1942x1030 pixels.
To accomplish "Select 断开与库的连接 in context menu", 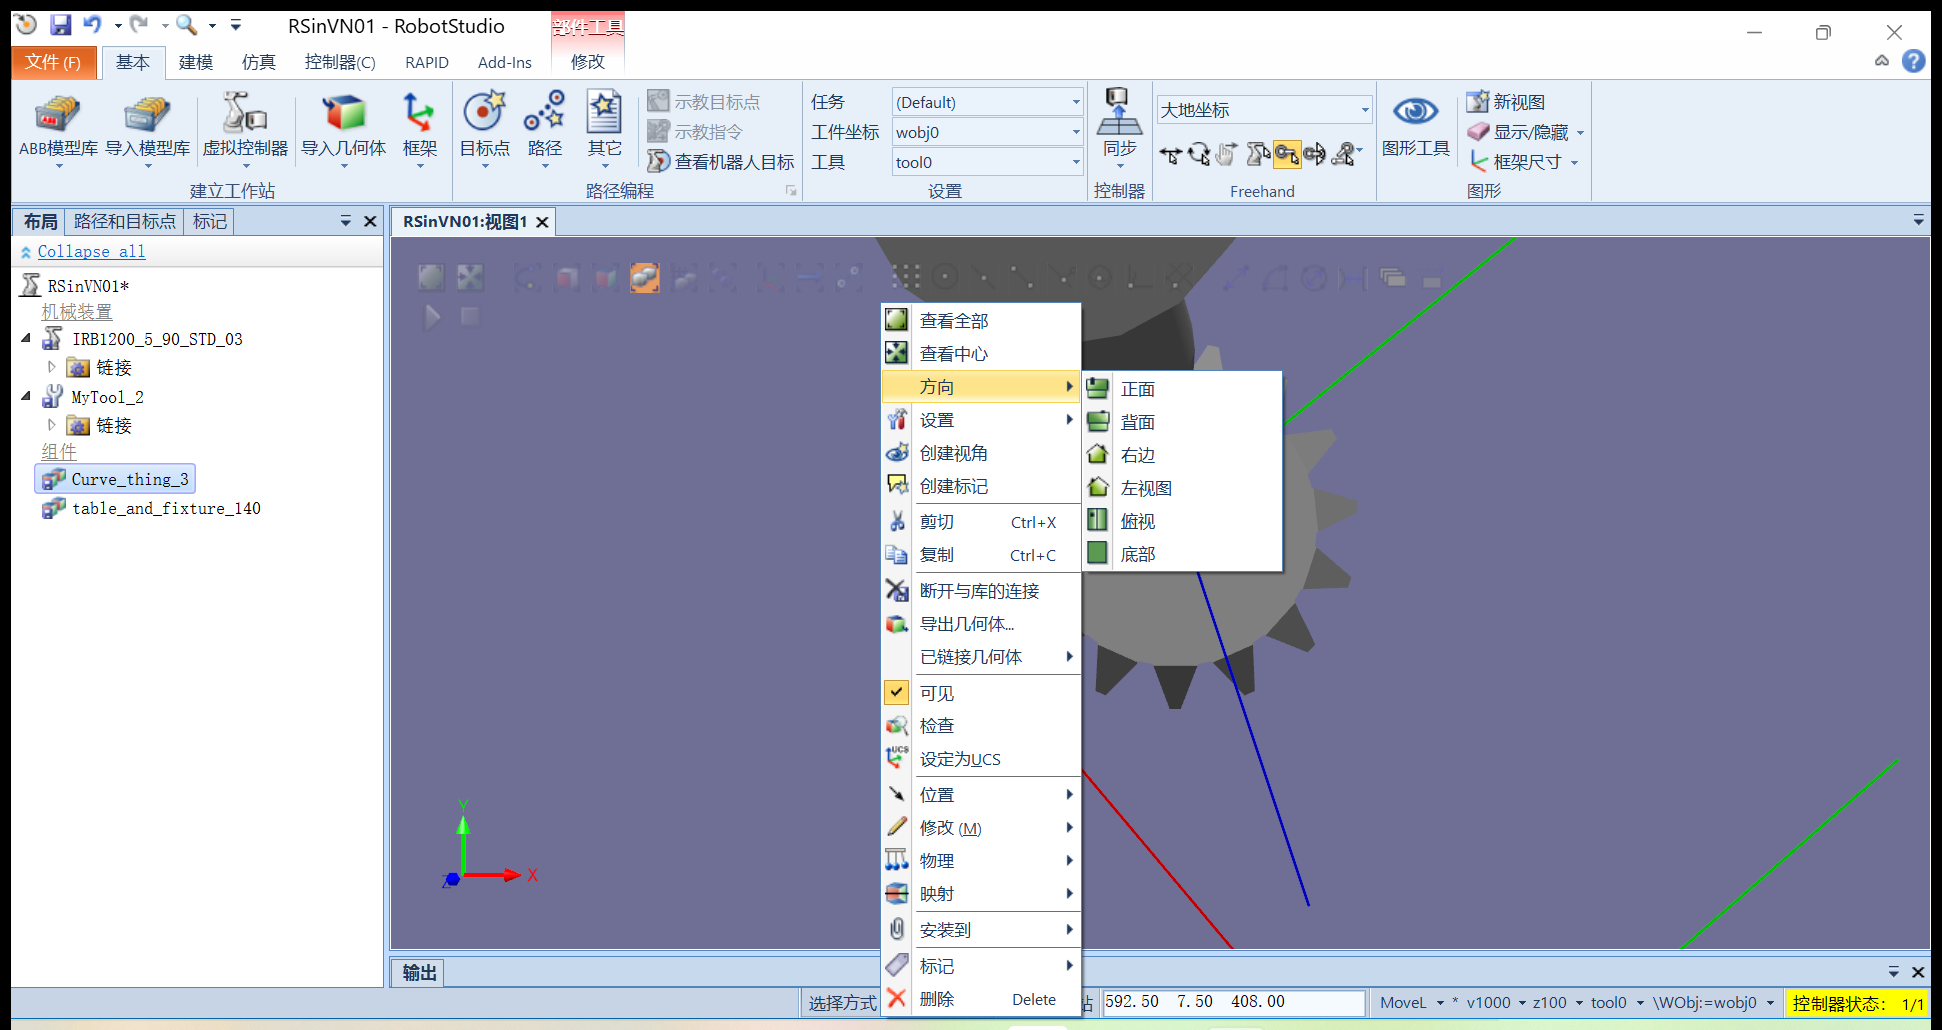I will point(981,591).
